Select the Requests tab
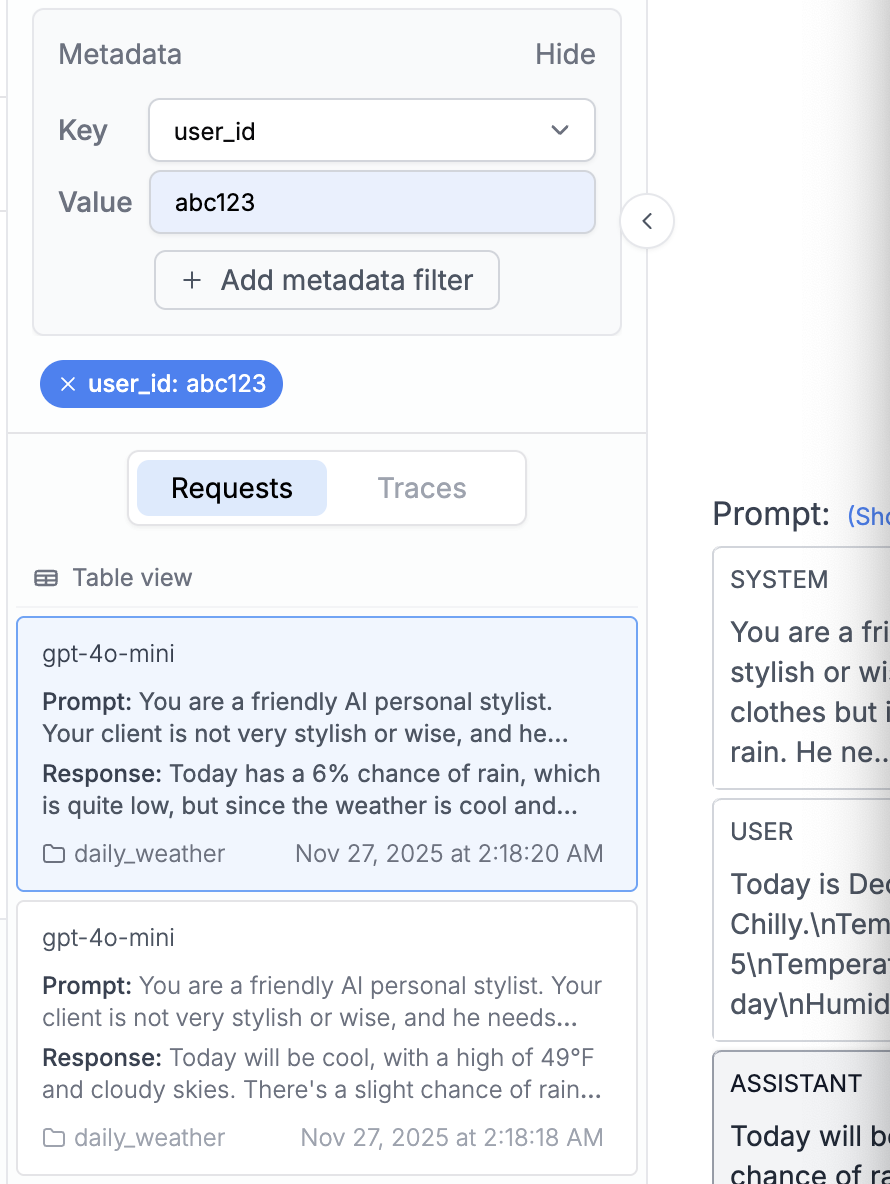The image size is (890, 1184). pyautogui.click(x=232, y=488)
